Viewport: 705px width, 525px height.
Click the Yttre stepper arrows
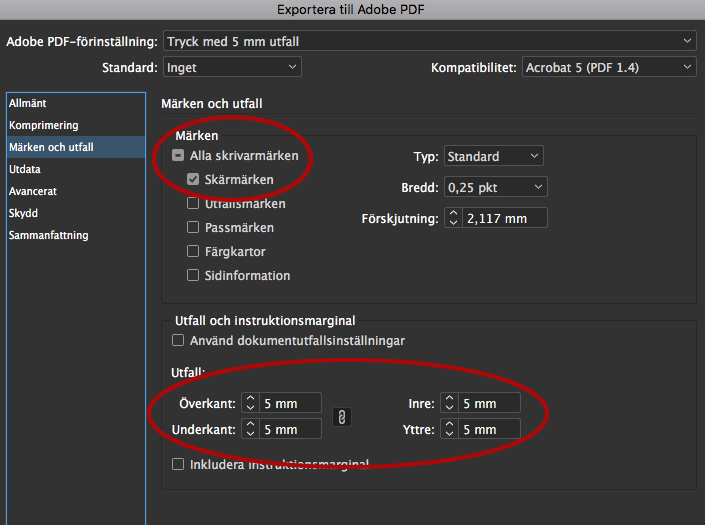pyautogui.click(x=449, y=429)
